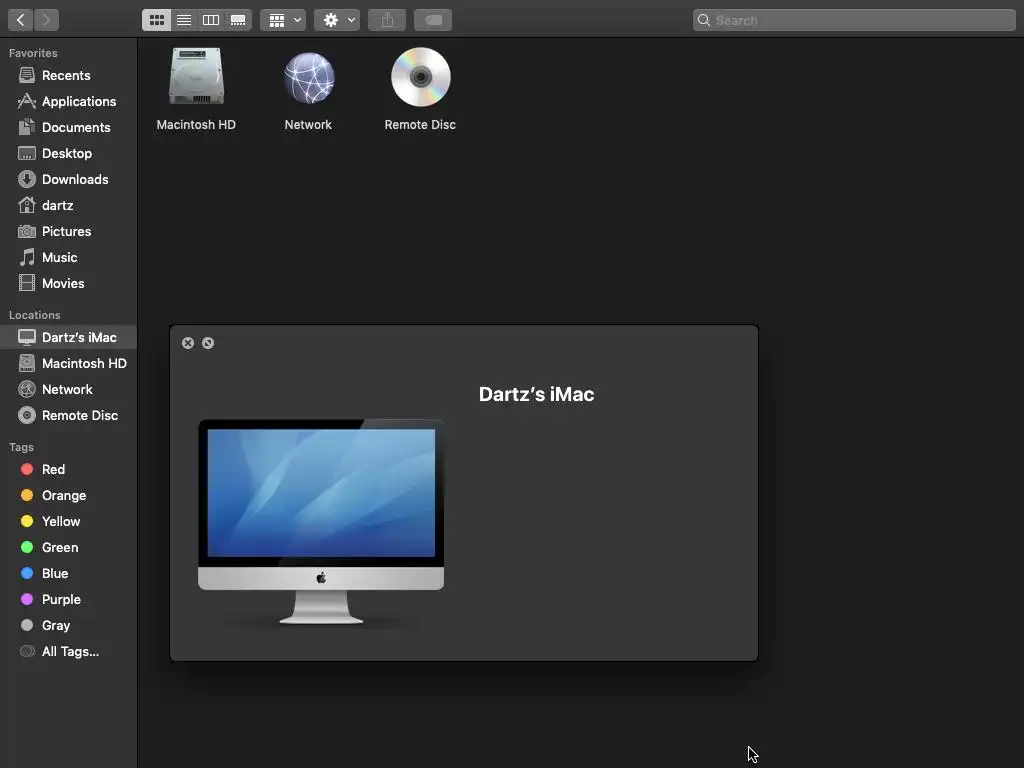
Task: Select Macintosh HD under Locations
Action: [x=69, y=363]
